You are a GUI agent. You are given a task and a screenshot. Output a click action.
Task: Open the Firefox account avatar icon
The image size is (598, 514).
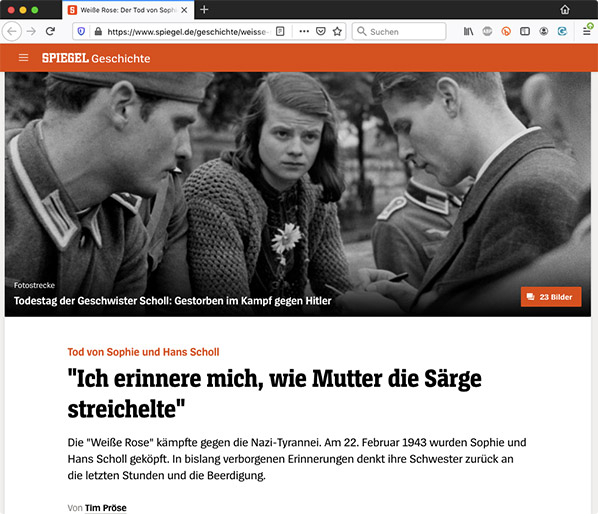543,31
